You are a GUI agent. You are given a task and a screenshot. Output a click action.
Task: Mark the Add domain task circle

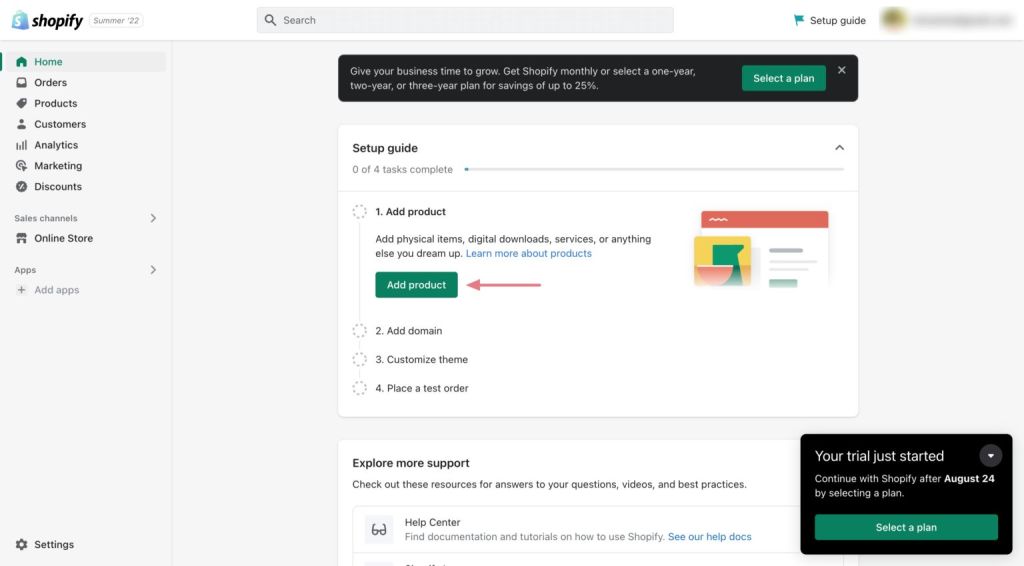[360, 331]
